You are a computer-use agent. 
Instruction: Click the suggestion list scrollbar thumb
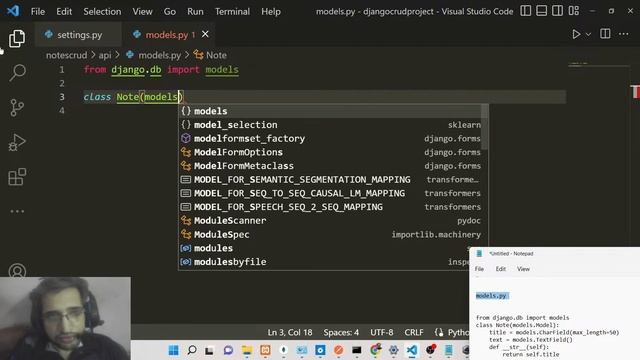(484, 127)
